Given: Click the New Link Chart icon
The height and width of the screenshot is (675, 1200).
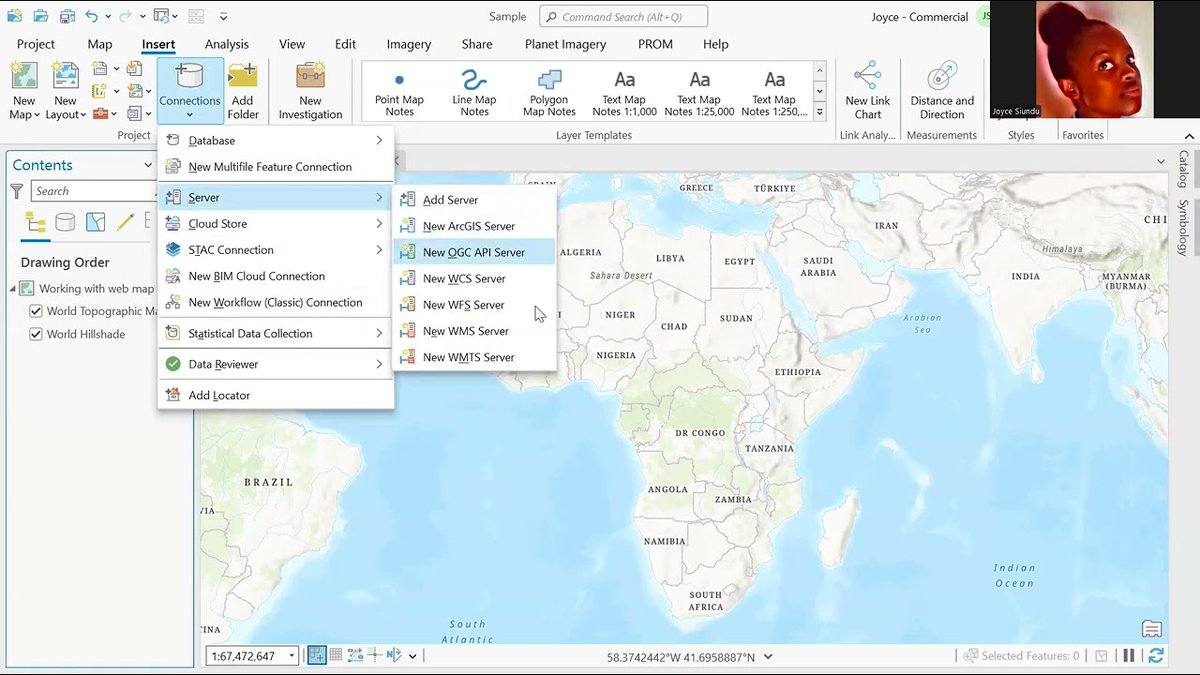Looking at the screenshot, I should pos(867,76).
